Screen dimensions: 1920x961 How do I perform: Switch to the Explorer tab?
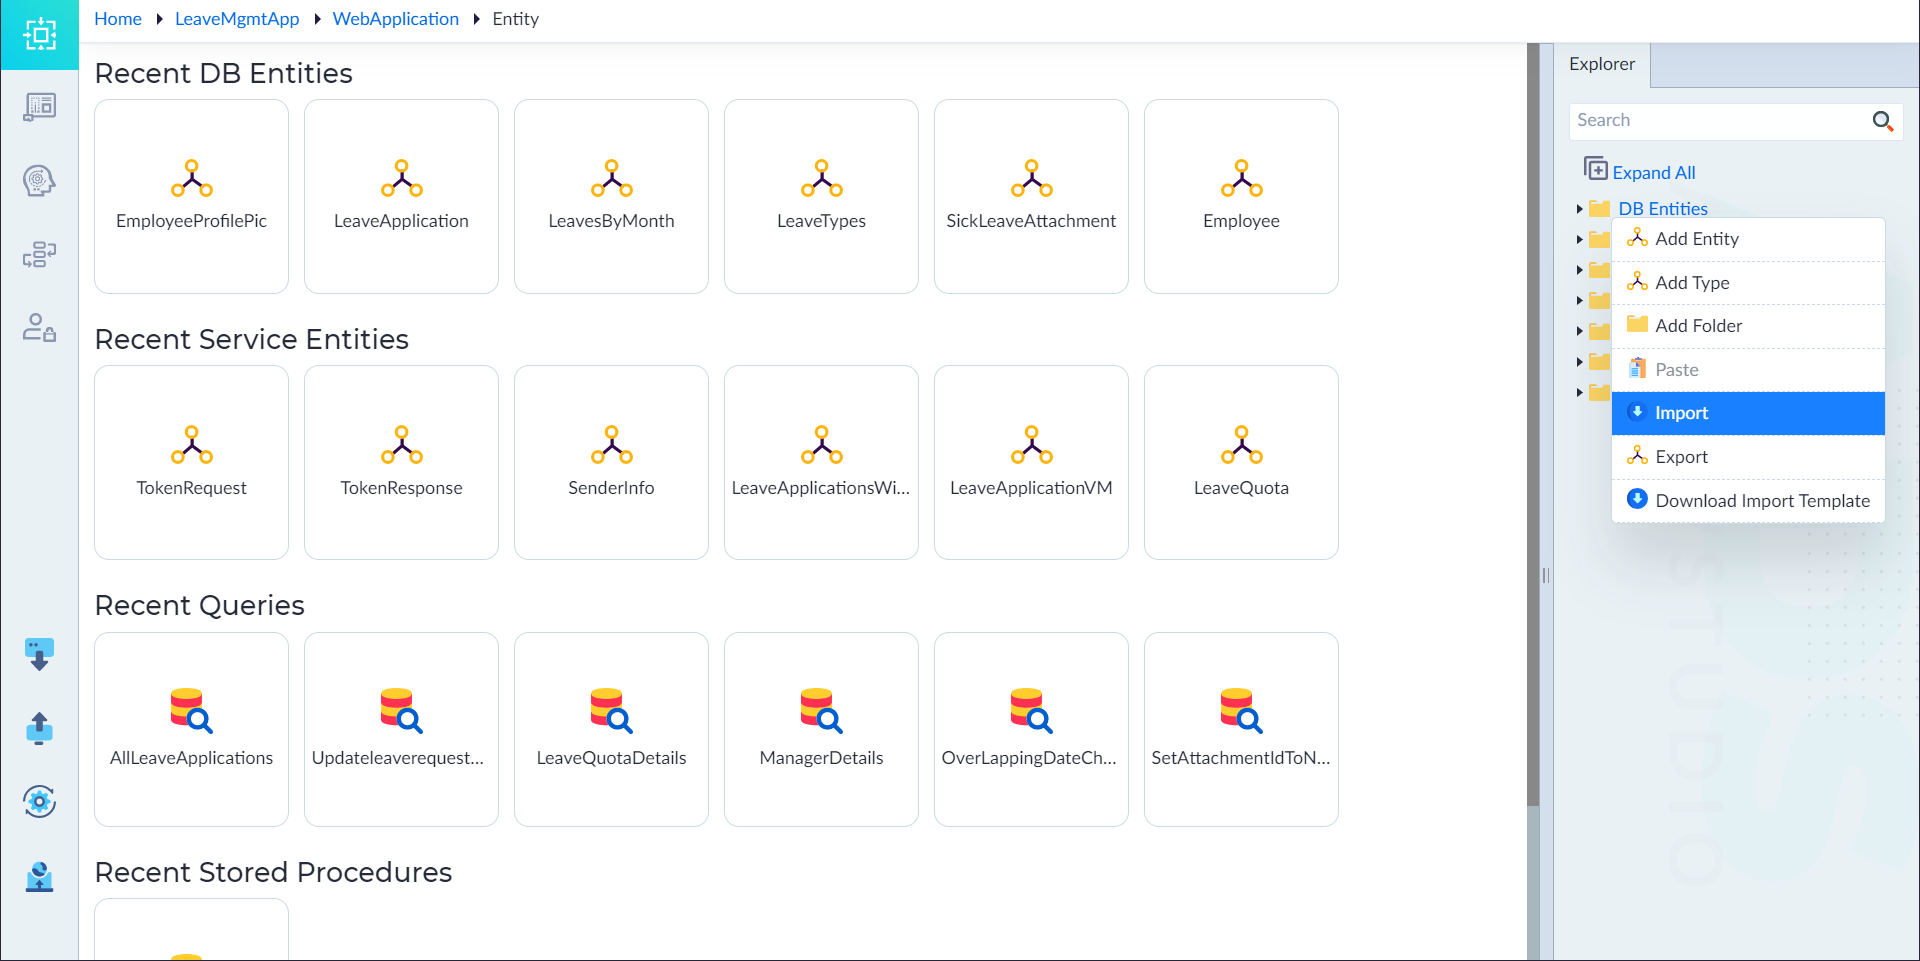1602,64
